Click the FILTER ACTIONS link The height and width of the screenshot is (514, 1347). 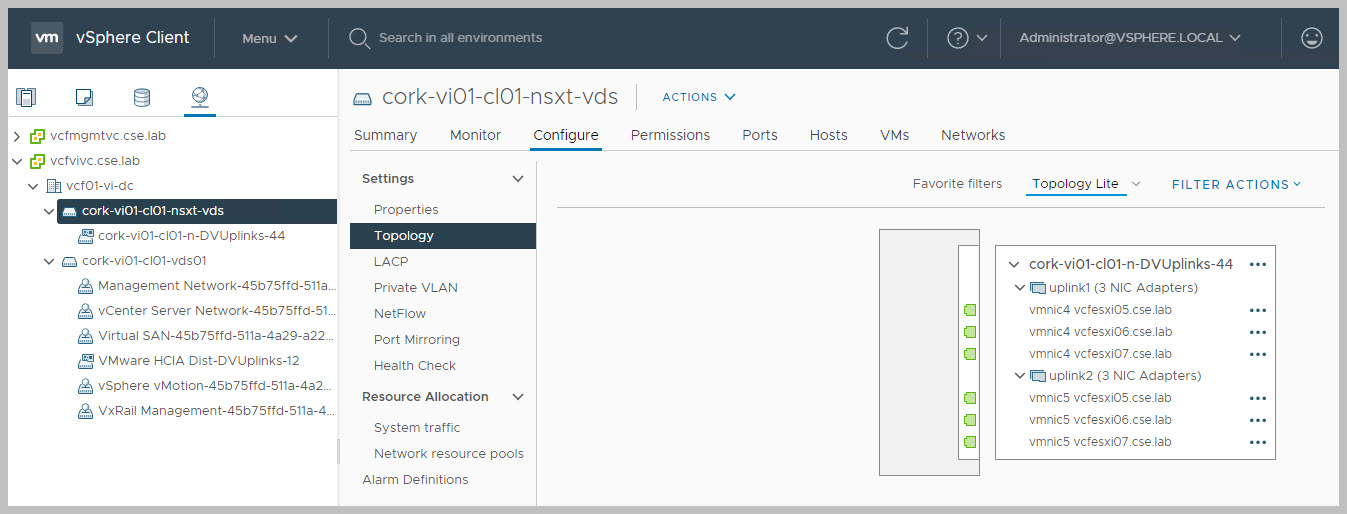click(1236, 184)
